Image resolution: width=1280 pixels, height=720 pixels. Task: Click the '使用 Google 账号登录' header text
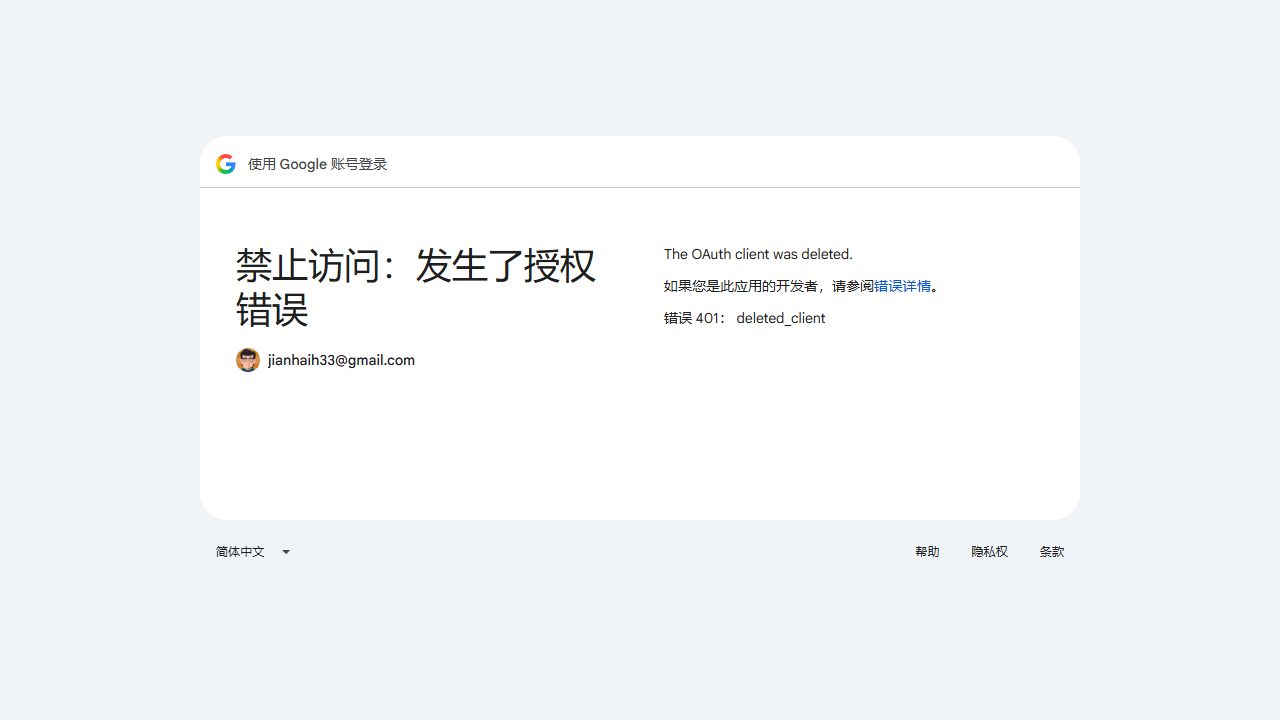317,164
